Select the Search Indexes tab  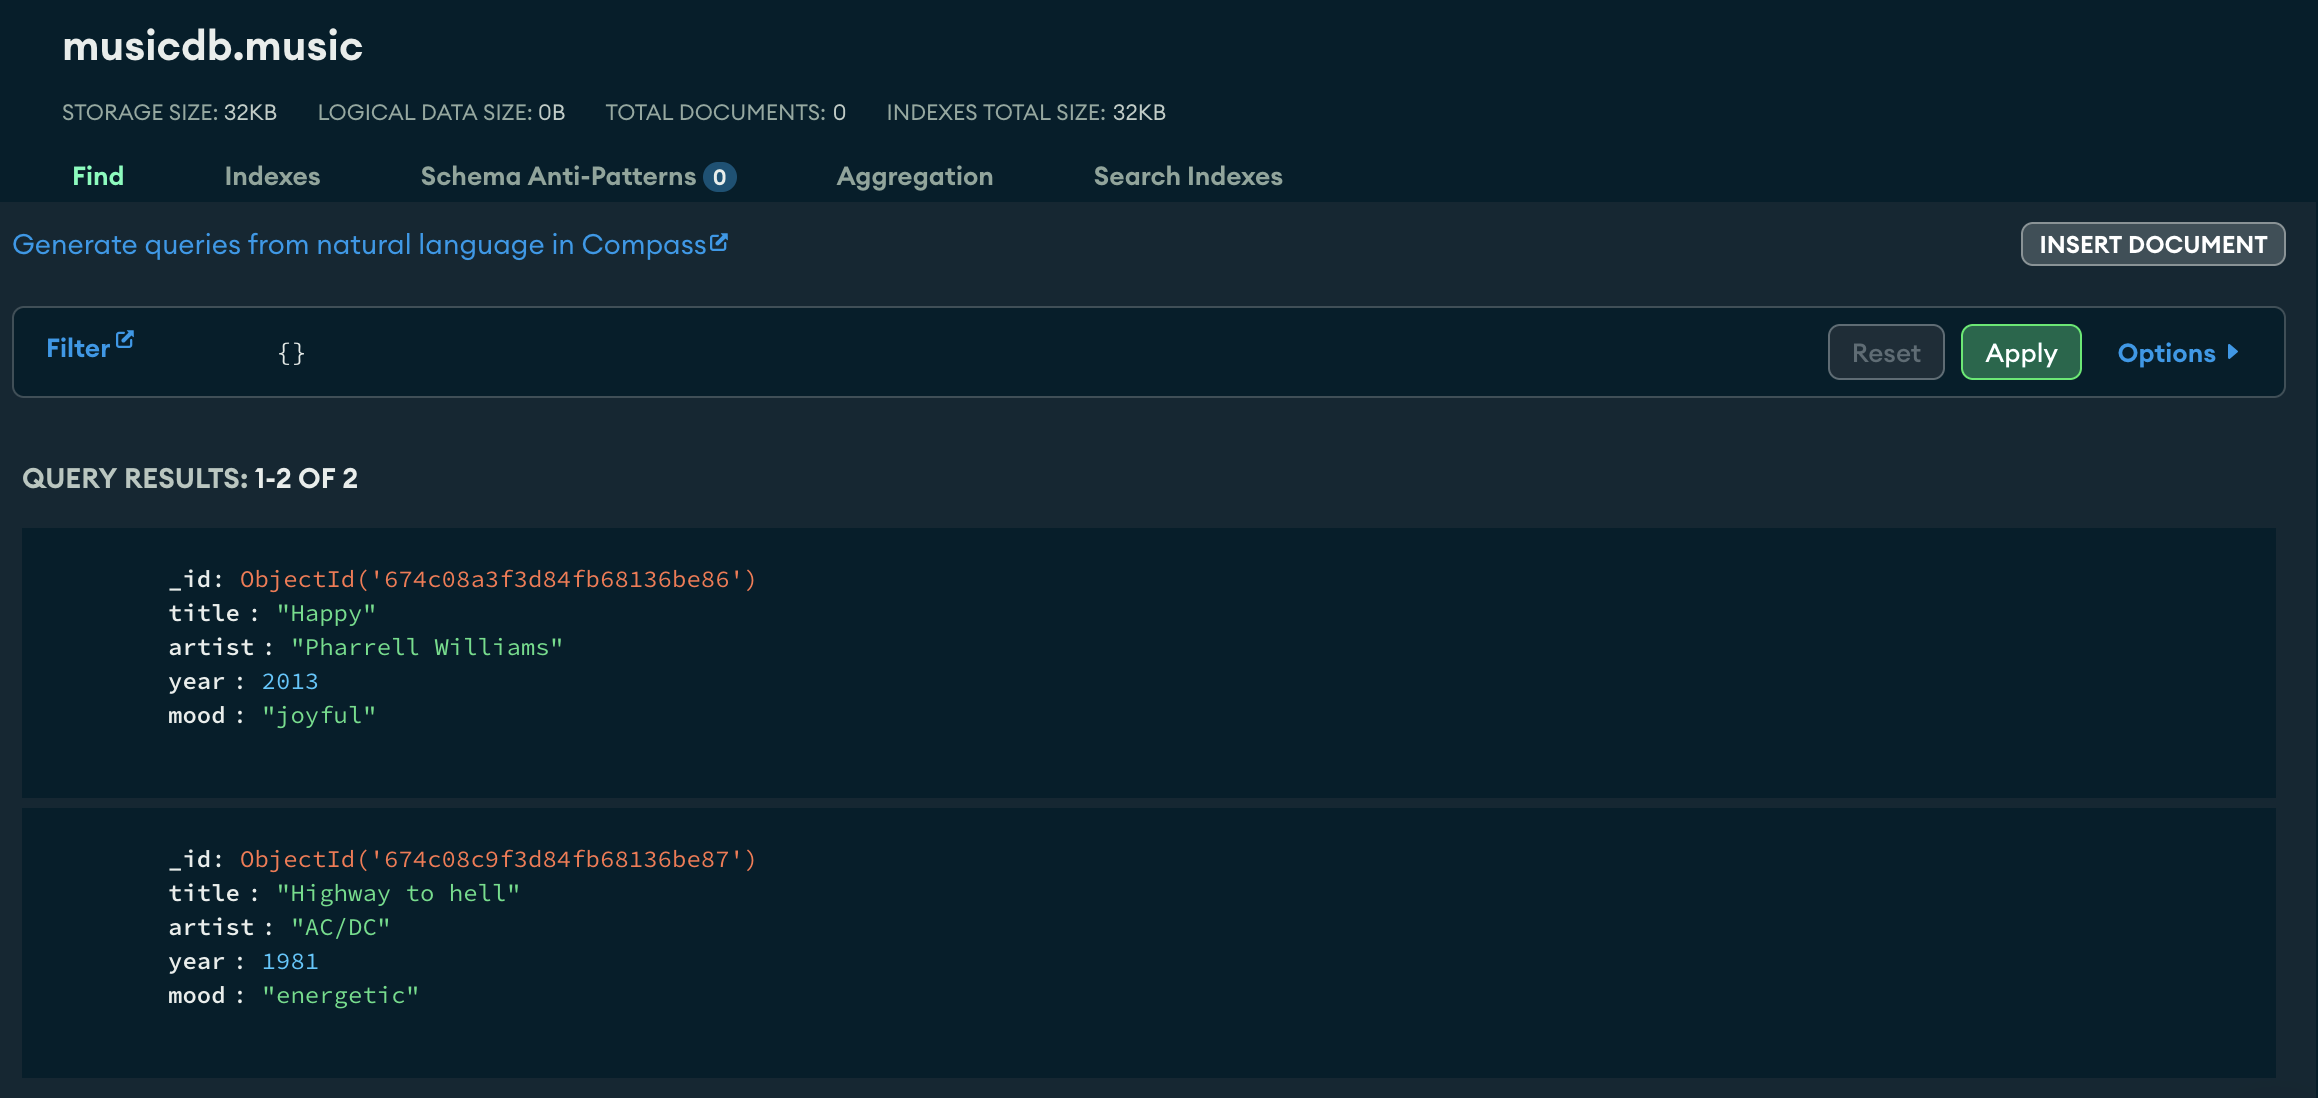[1188, 176]
